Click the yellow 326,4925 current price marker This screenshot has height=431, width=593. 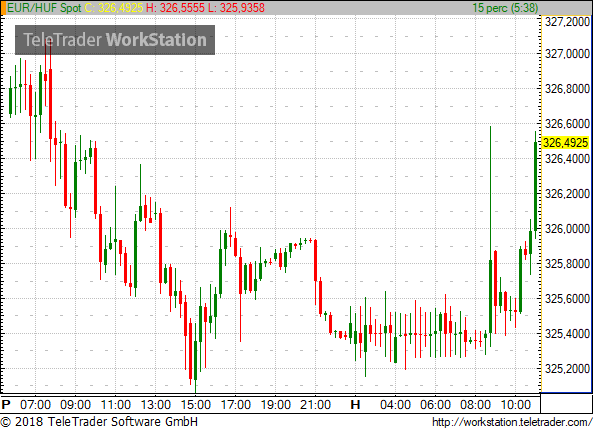pyautogui.click(x=566, y=143)
